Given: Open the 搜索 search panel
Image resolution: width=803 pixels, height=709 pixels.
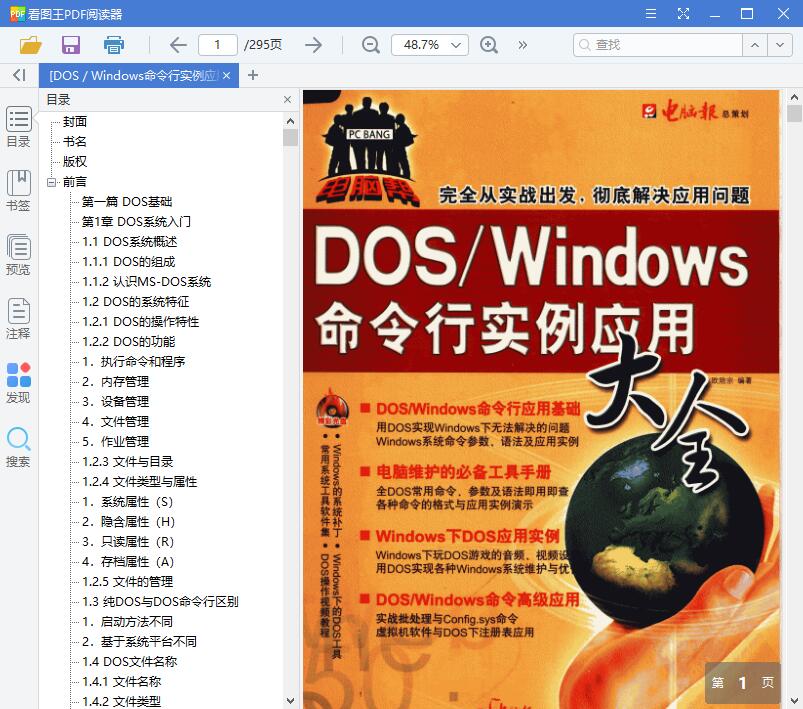Looking at the screenshot, I should (18, 447).
